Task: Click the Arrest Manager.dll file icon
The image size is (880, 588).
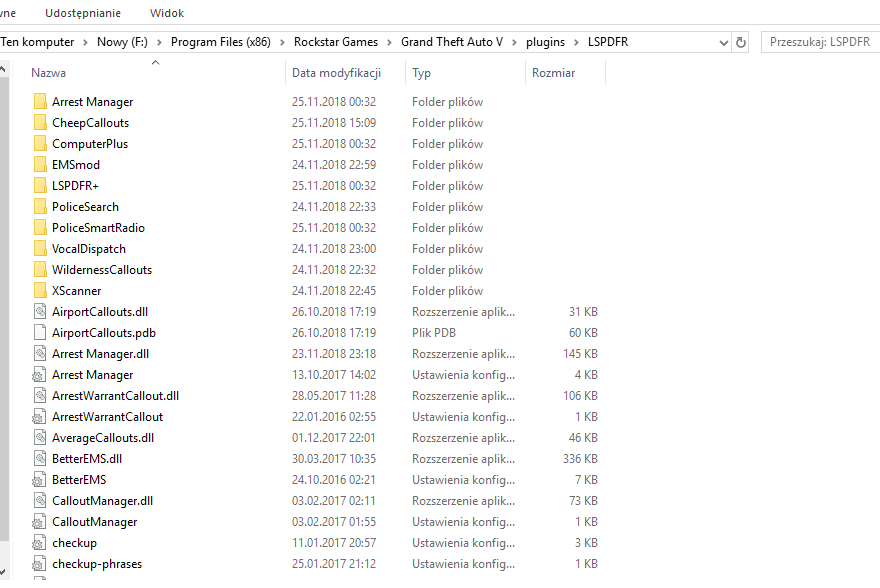Action: coord(40,353)
